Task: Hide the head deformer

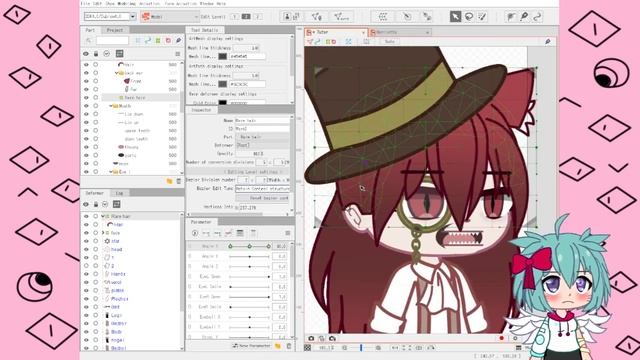Action: click(x=86, y=249)
